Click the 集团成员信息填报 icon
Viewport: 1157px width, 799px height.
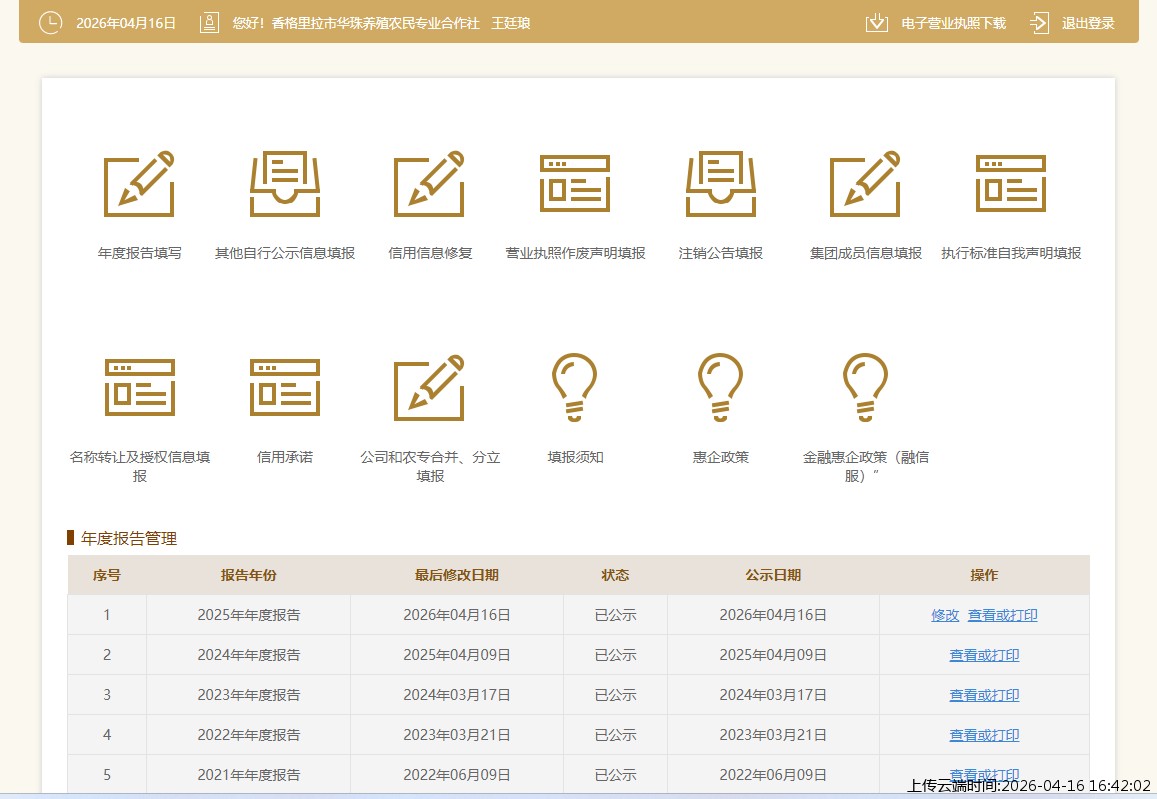(866, 185)
